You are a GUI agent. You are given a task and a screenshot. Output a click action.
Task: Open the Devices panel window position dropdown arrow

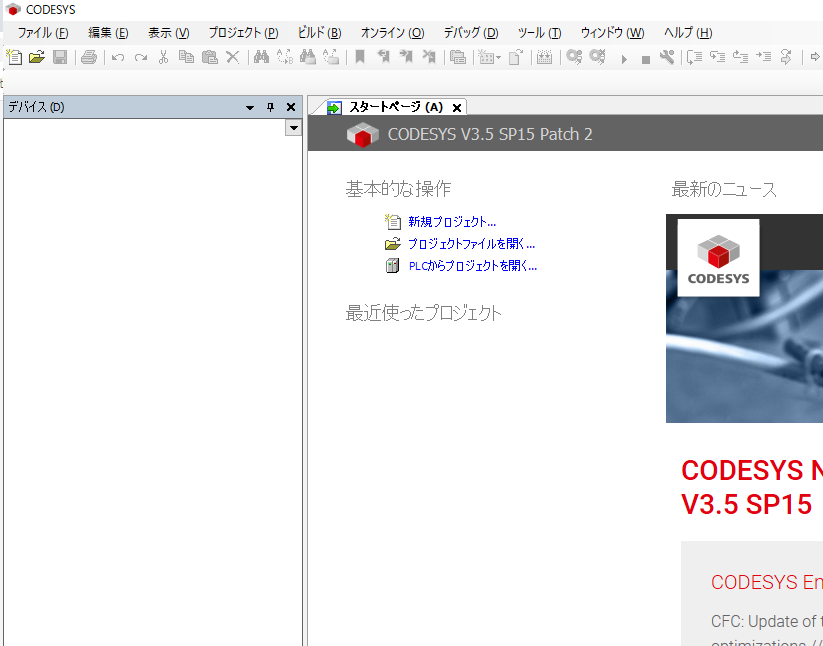(x=250, y=108)
